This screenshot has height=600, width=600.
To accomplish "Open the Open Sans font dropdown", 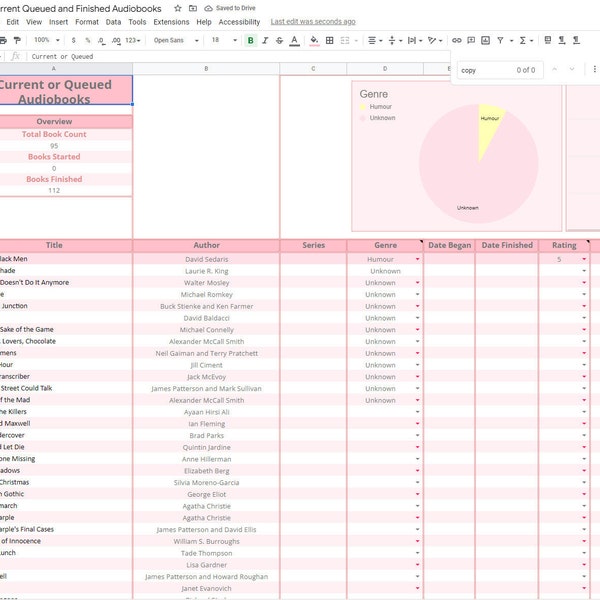I will (176, 40).
